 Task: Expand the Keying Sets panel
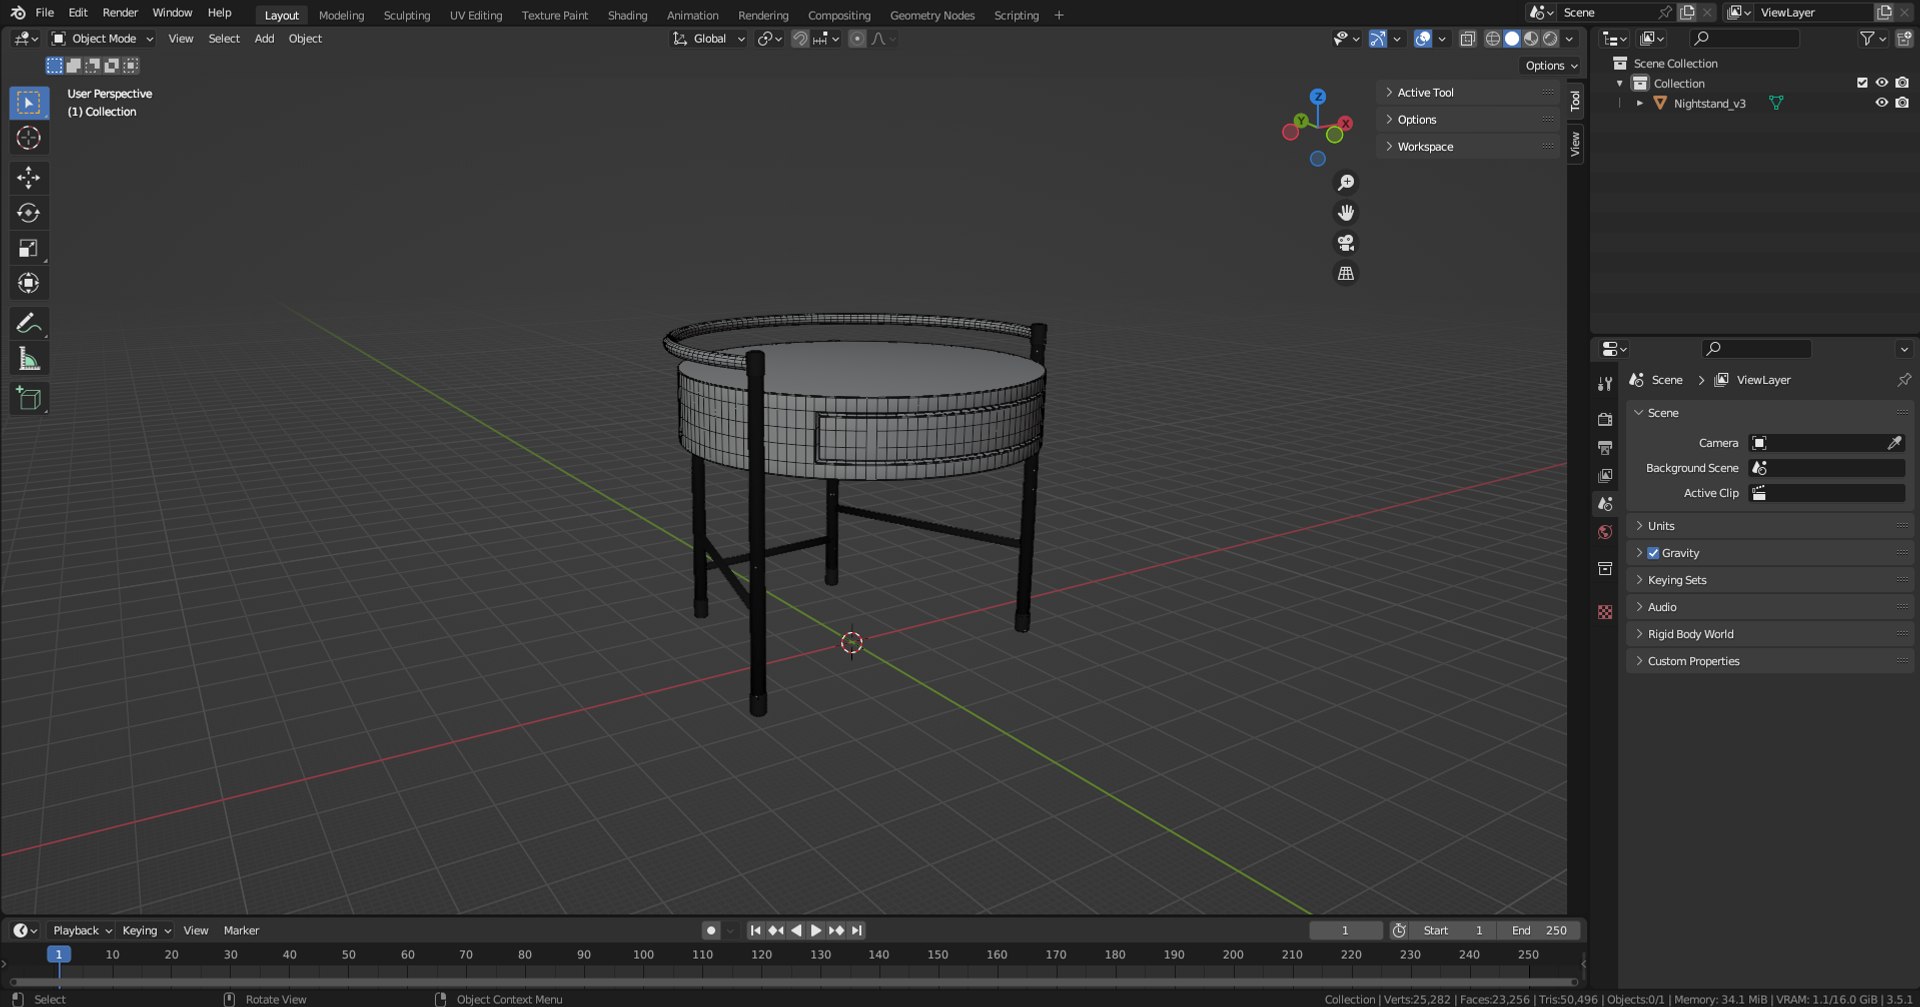[x=1770, y=580]
